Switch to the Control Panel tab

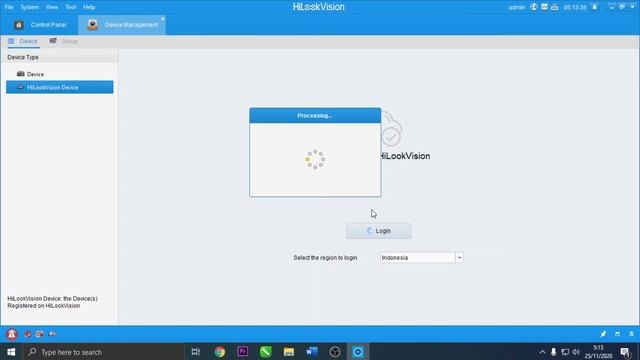[x=40, y=25]
